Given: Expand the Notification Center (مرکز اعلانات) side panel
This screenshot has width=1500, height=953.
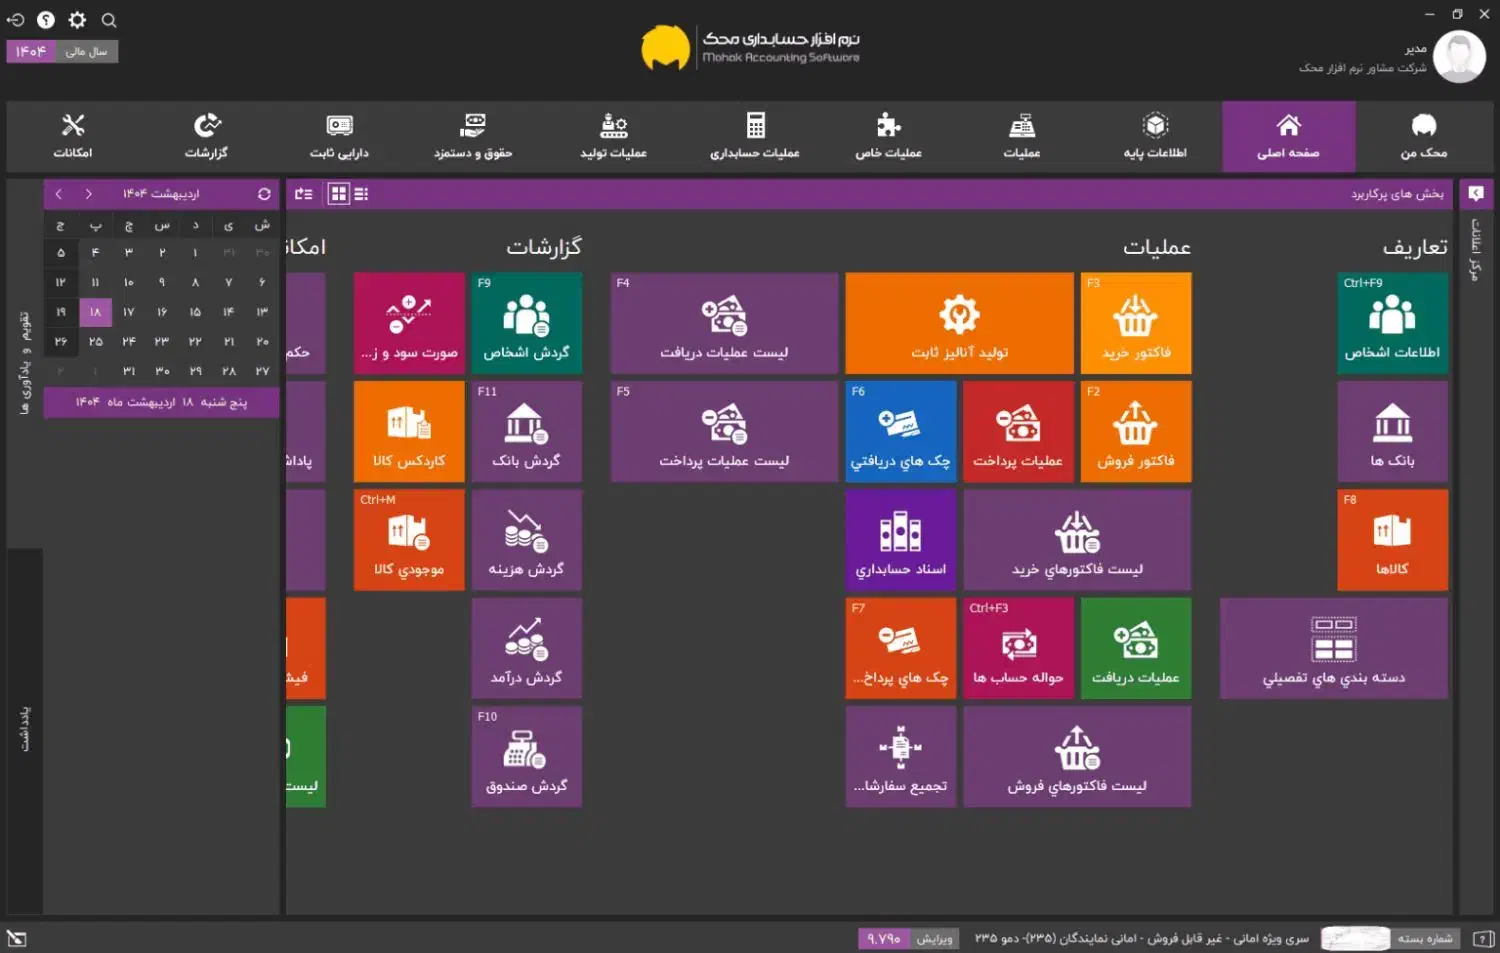Looking at the screenshot, I should [x=1475, y=250].
